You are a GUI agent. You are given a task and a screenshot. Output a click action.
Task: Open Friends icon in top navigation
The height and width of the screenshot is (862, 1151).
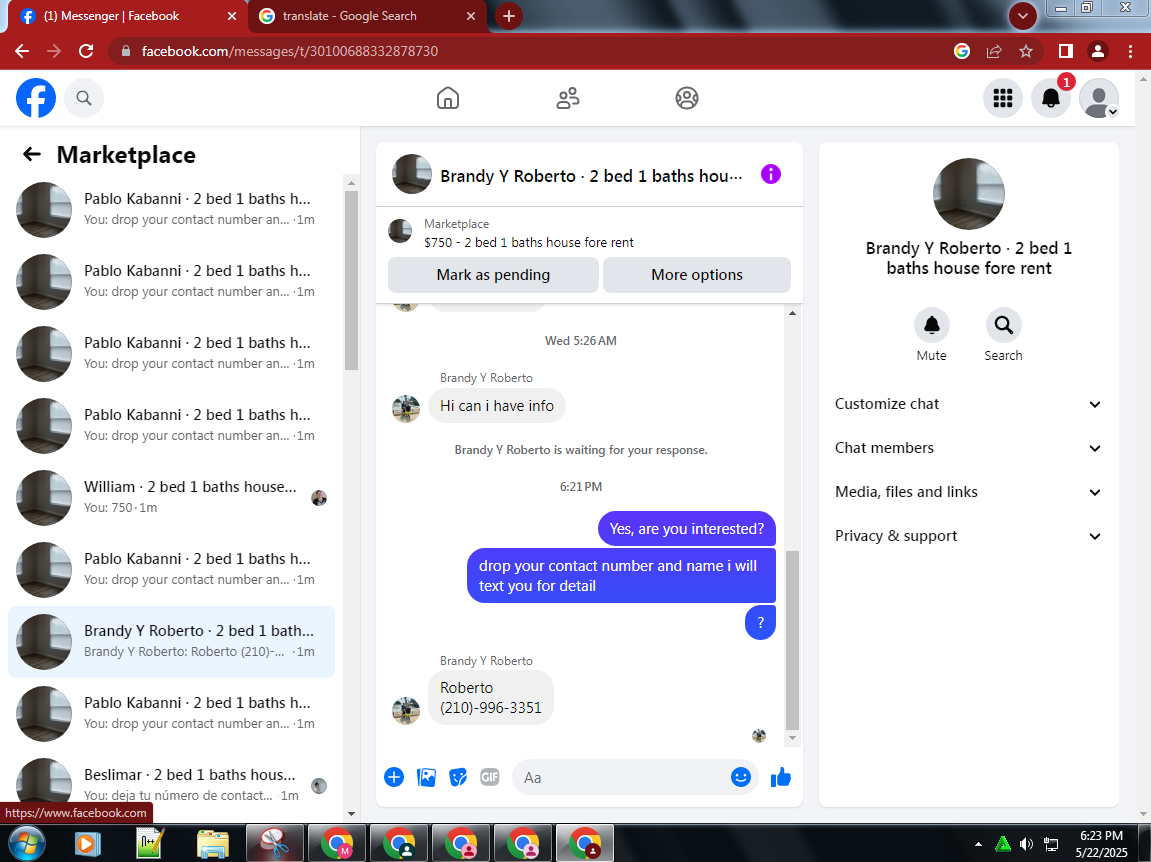point(567,98)
